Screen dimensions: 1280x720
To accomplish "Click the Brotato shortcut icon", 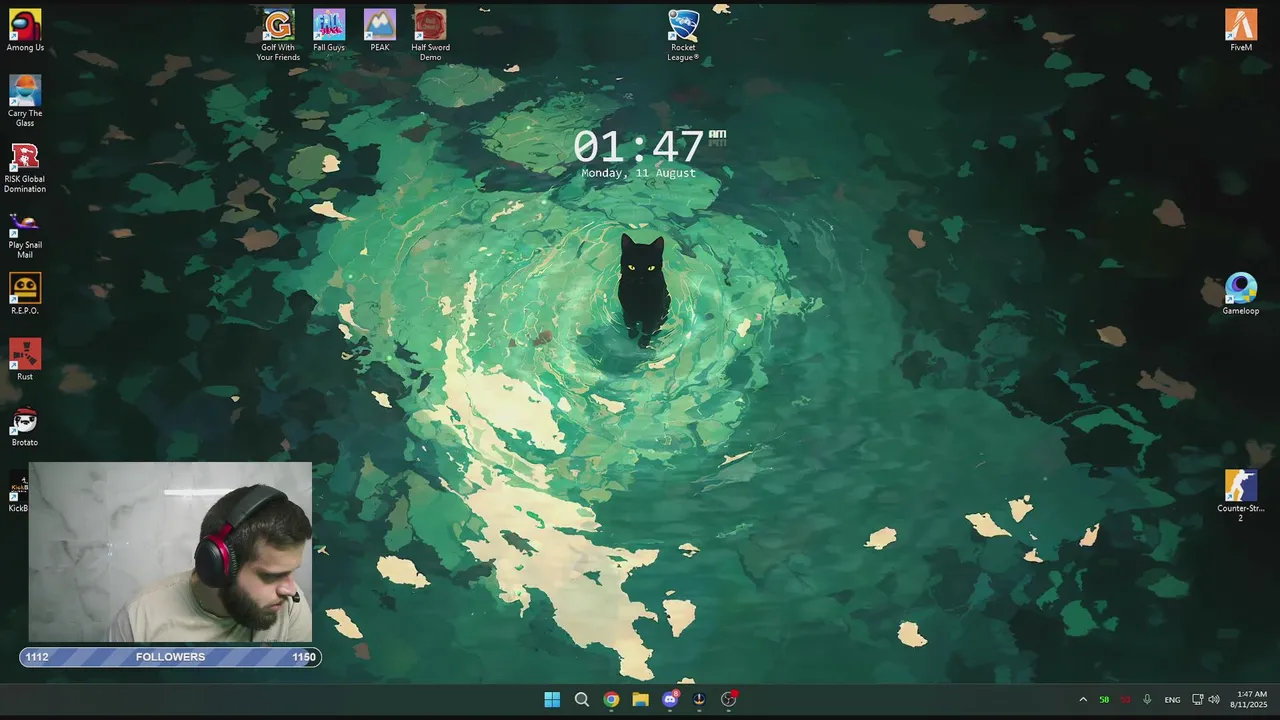I will 25,426.
